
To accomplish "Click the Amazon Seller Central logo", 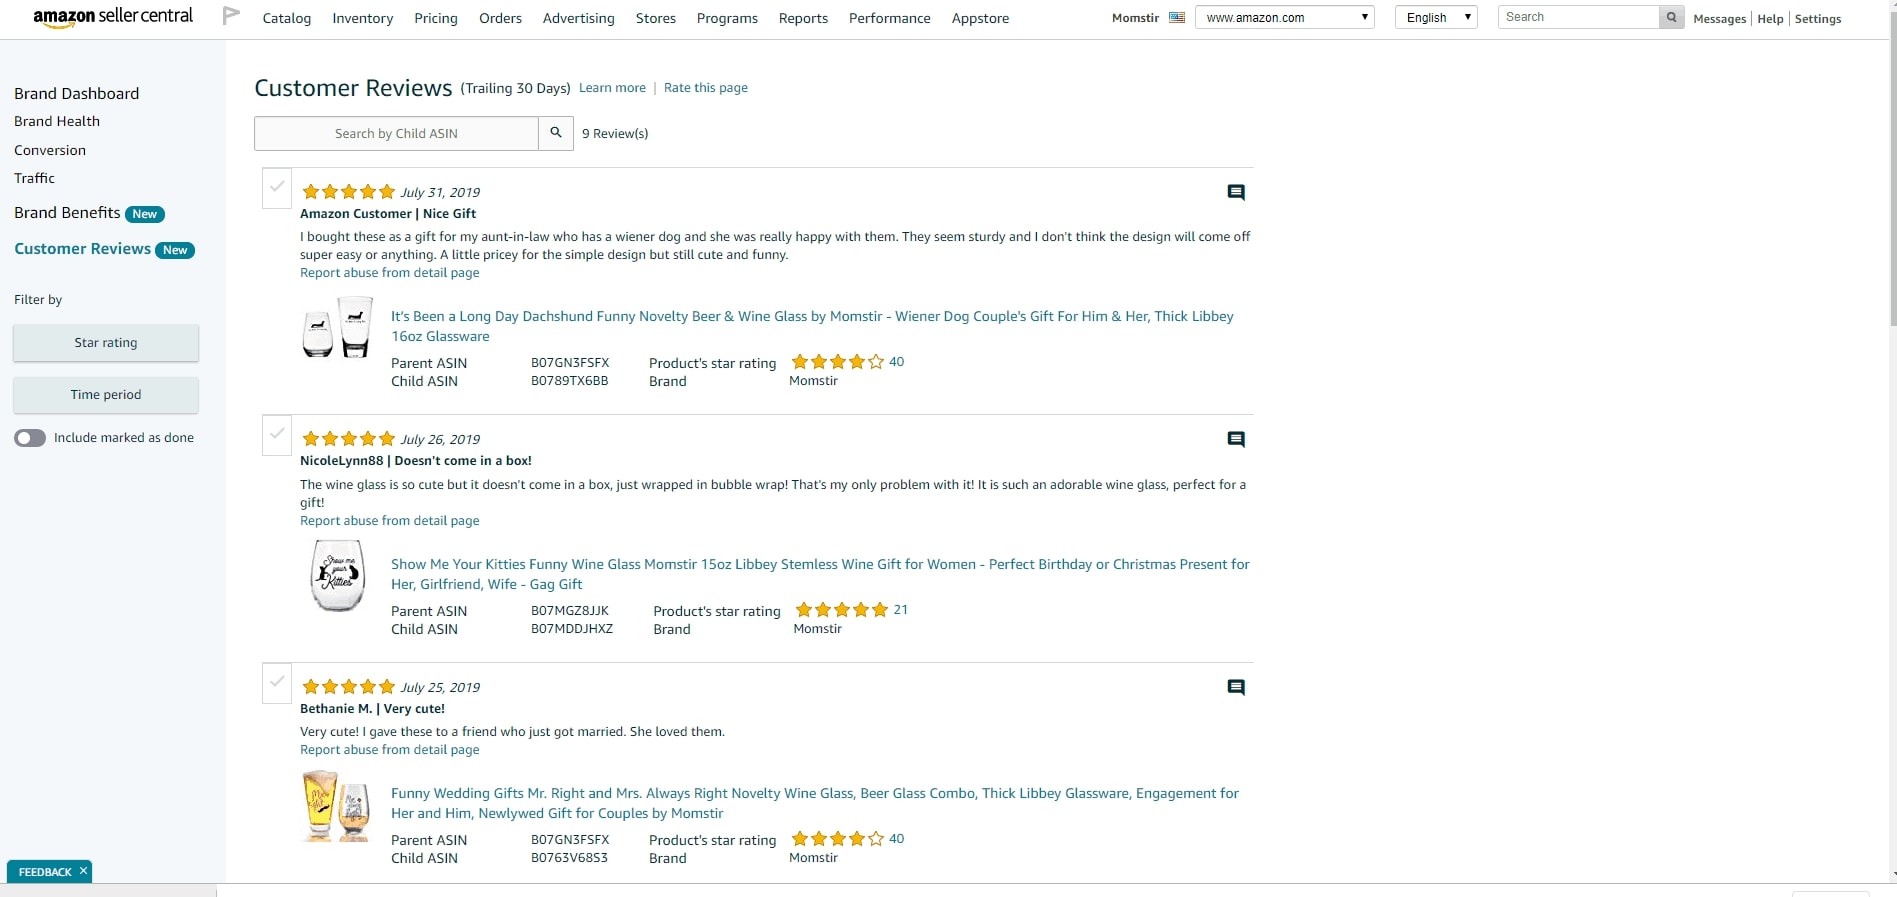I will [113, 17].
